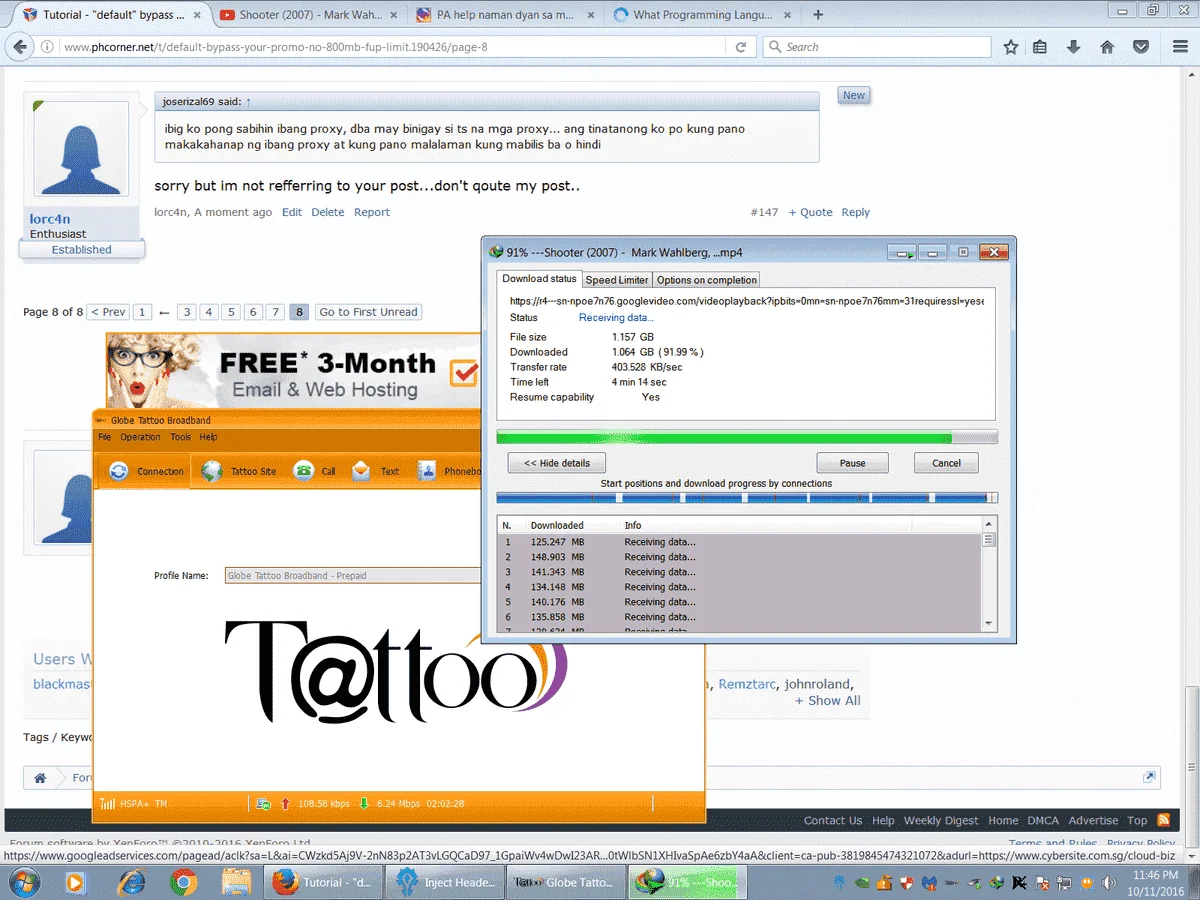Switch to the PA help naman browser tab
Image resolution: width=1200 pixels, height=900 pixels.
pyautogui.click(x=507, y=15)
